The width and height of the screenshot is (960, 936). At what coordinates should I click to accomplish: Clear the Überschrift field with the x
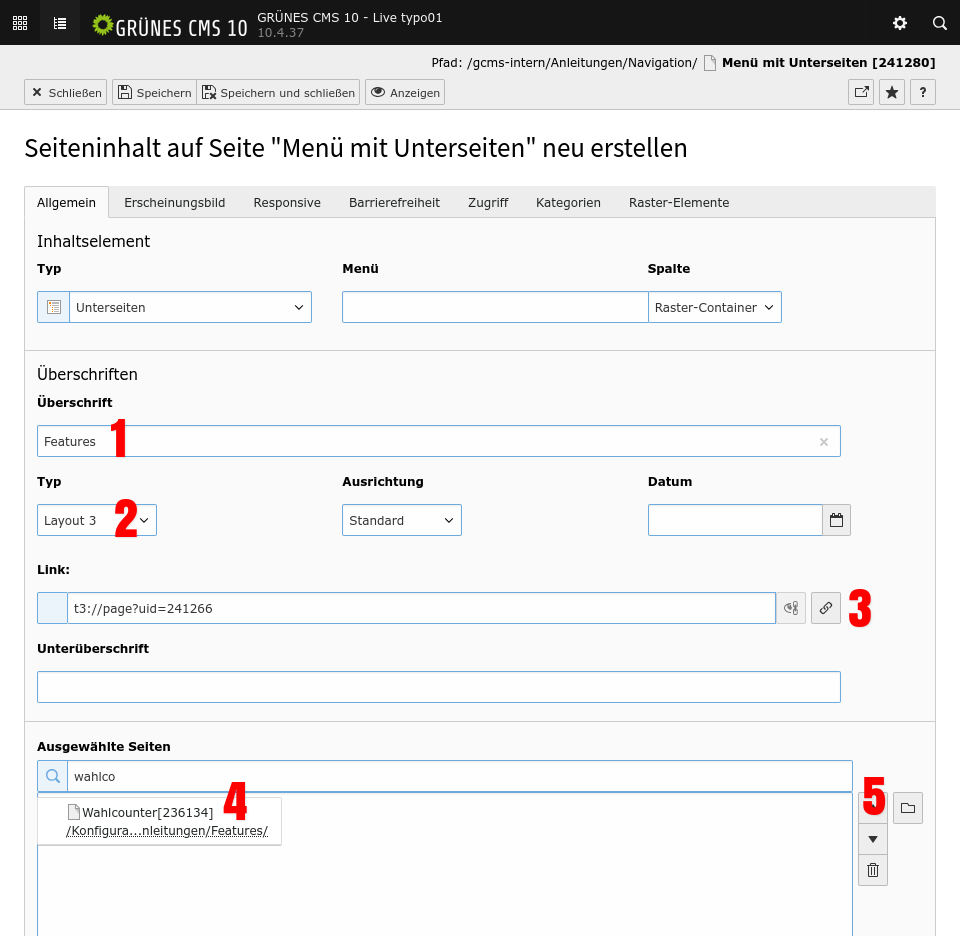(x=824, y=442)
